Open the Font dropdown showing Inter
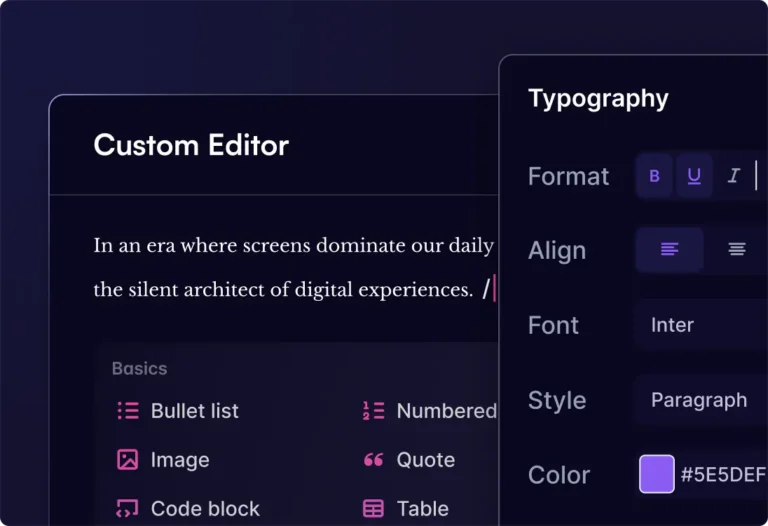The height and width of the screenshot is (526, 768). pos(701,325)
